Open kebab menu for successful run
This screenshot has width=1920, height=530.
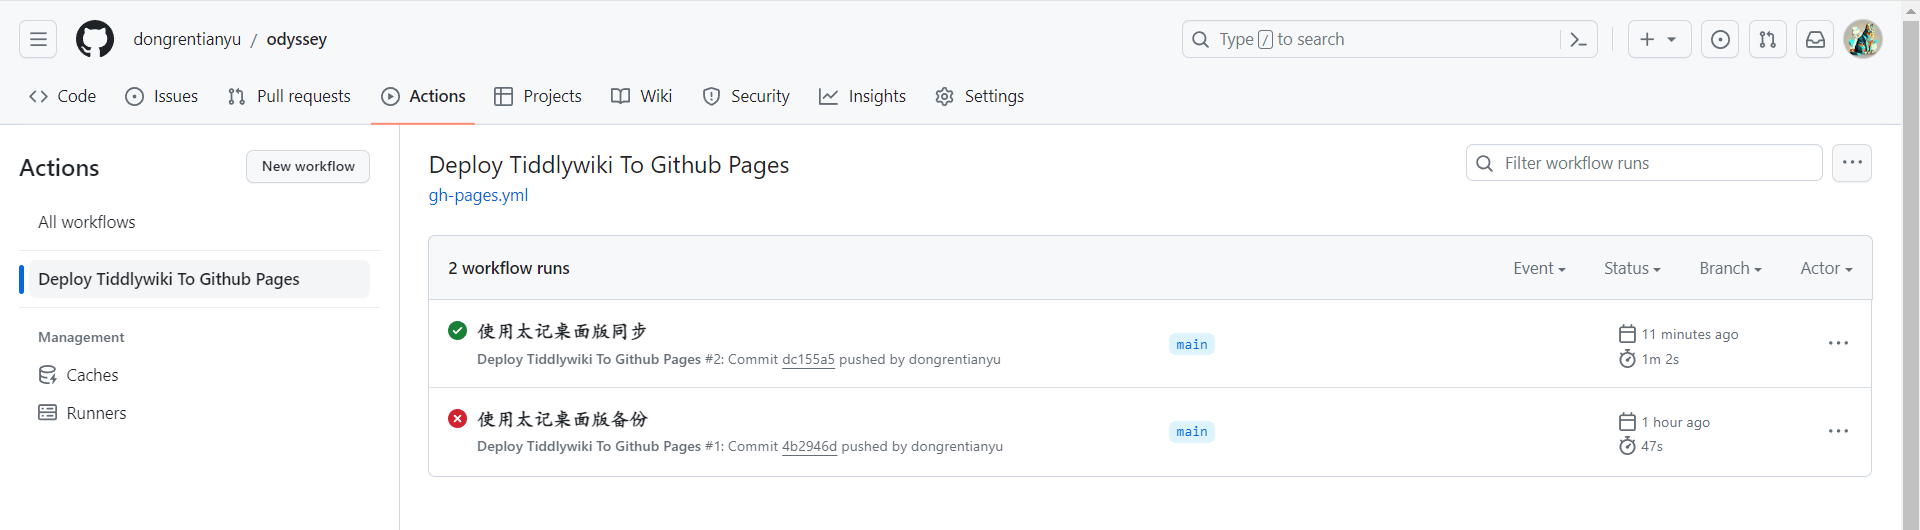tap(1838, 343)
